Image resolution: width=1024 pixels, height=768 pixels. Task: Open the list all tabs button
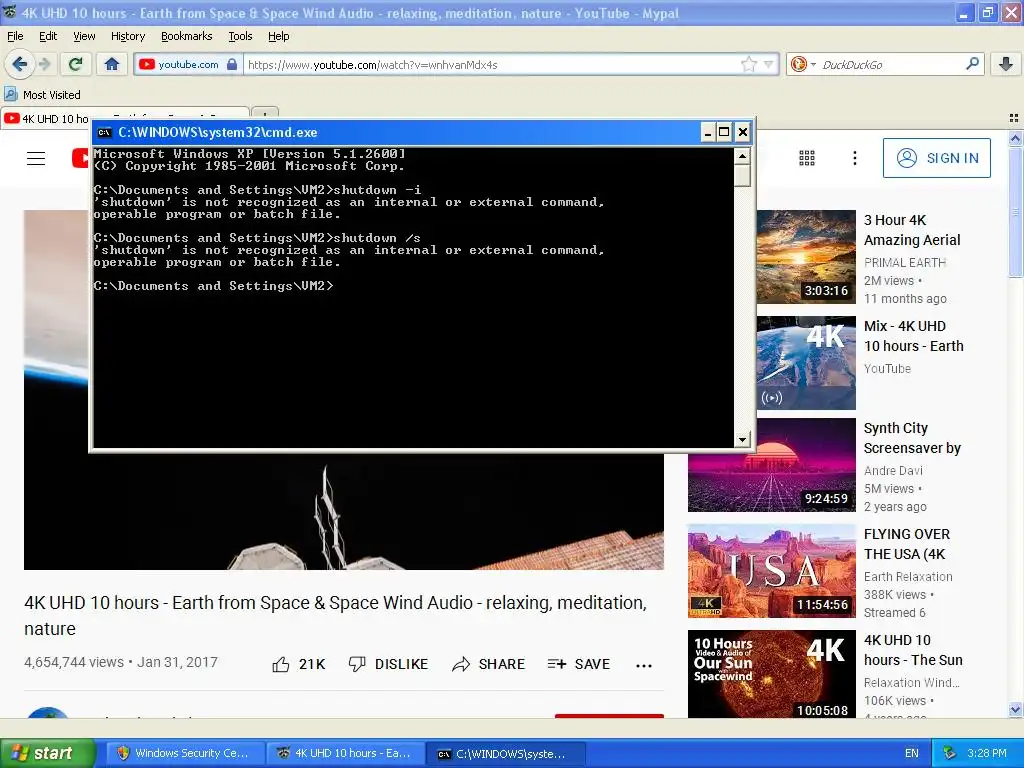point(1014,118)
